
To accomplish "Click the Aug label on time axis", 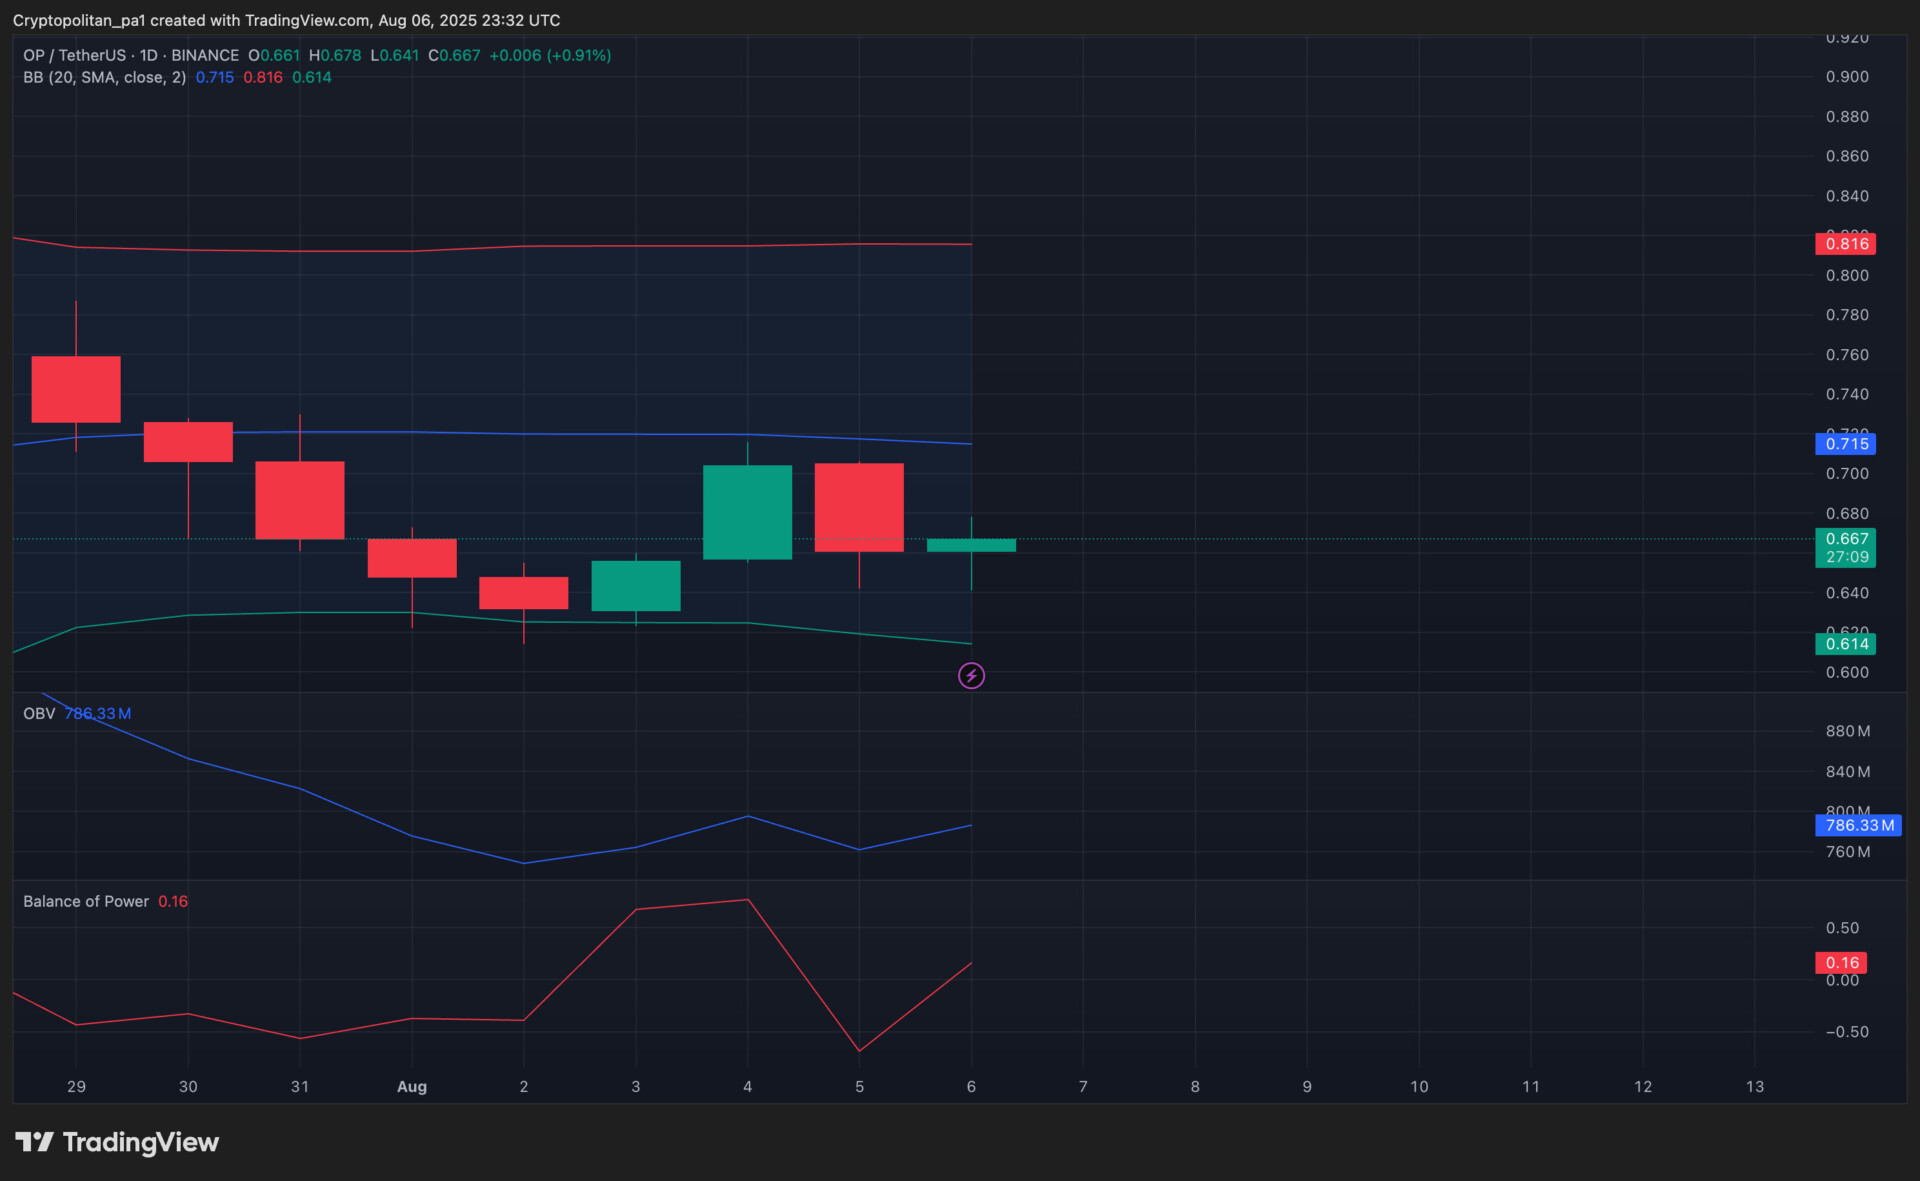I will pyautogui.click(x=412, y=1087).
